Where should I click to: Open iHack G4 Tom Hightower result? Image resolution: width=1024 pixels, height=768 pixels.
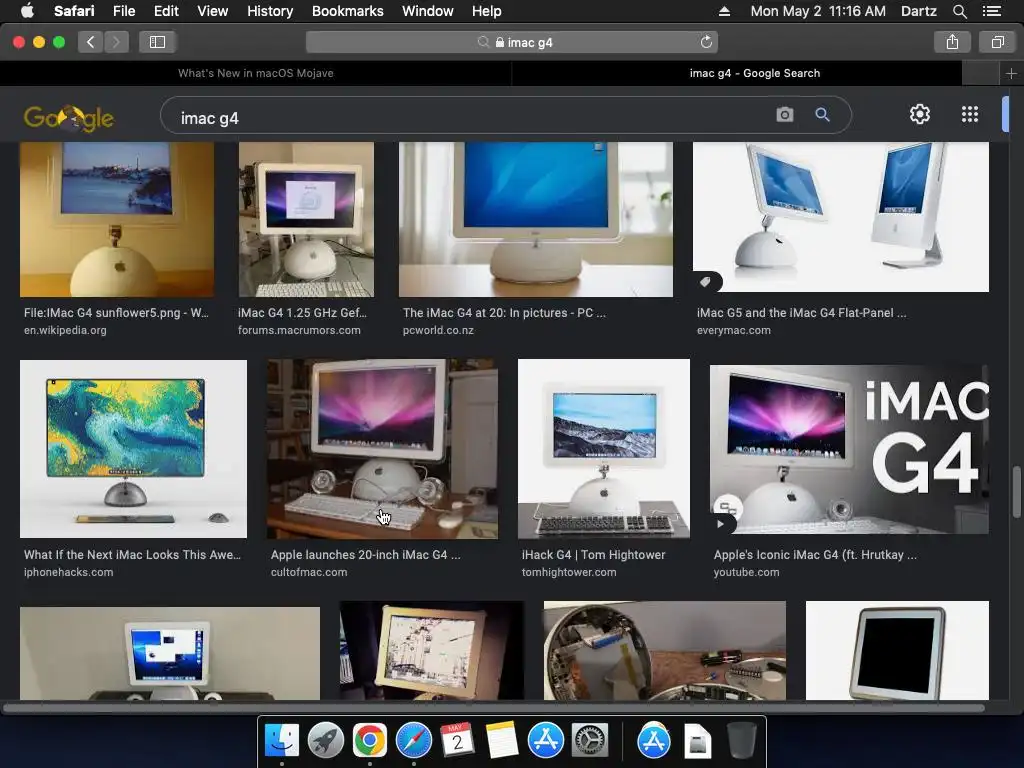[594, 554]
